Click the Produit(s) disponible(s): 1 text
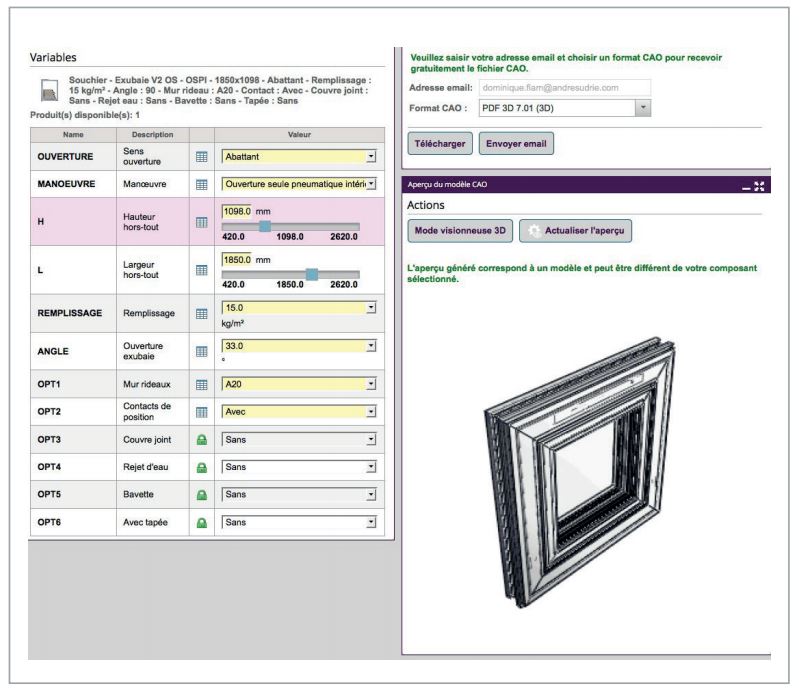799x692 pixels. (85, 115)
